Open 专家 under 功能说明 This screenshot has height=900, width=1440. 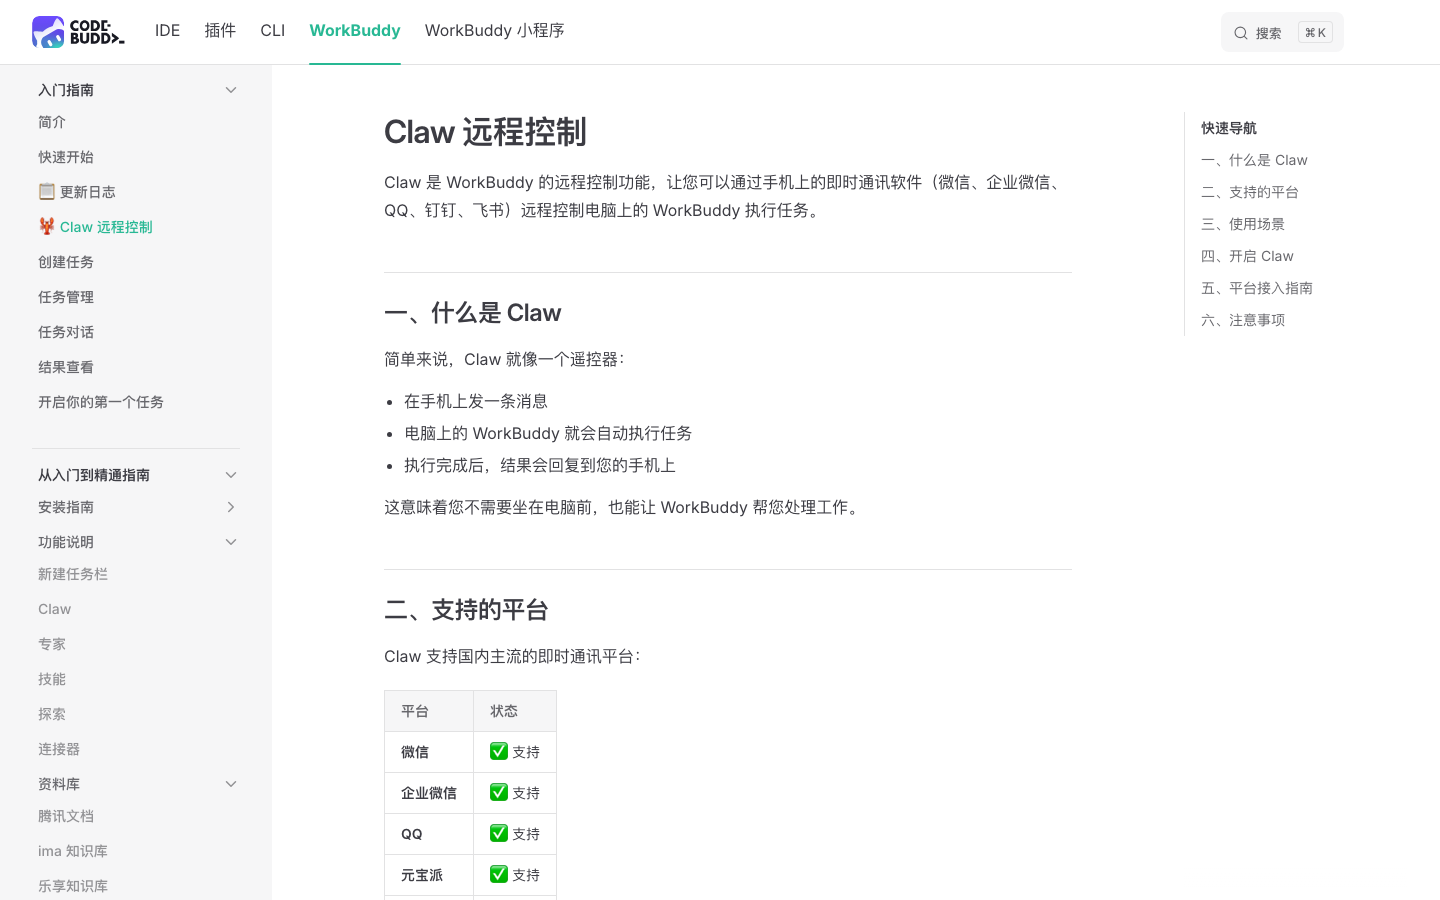pos(52,644)
